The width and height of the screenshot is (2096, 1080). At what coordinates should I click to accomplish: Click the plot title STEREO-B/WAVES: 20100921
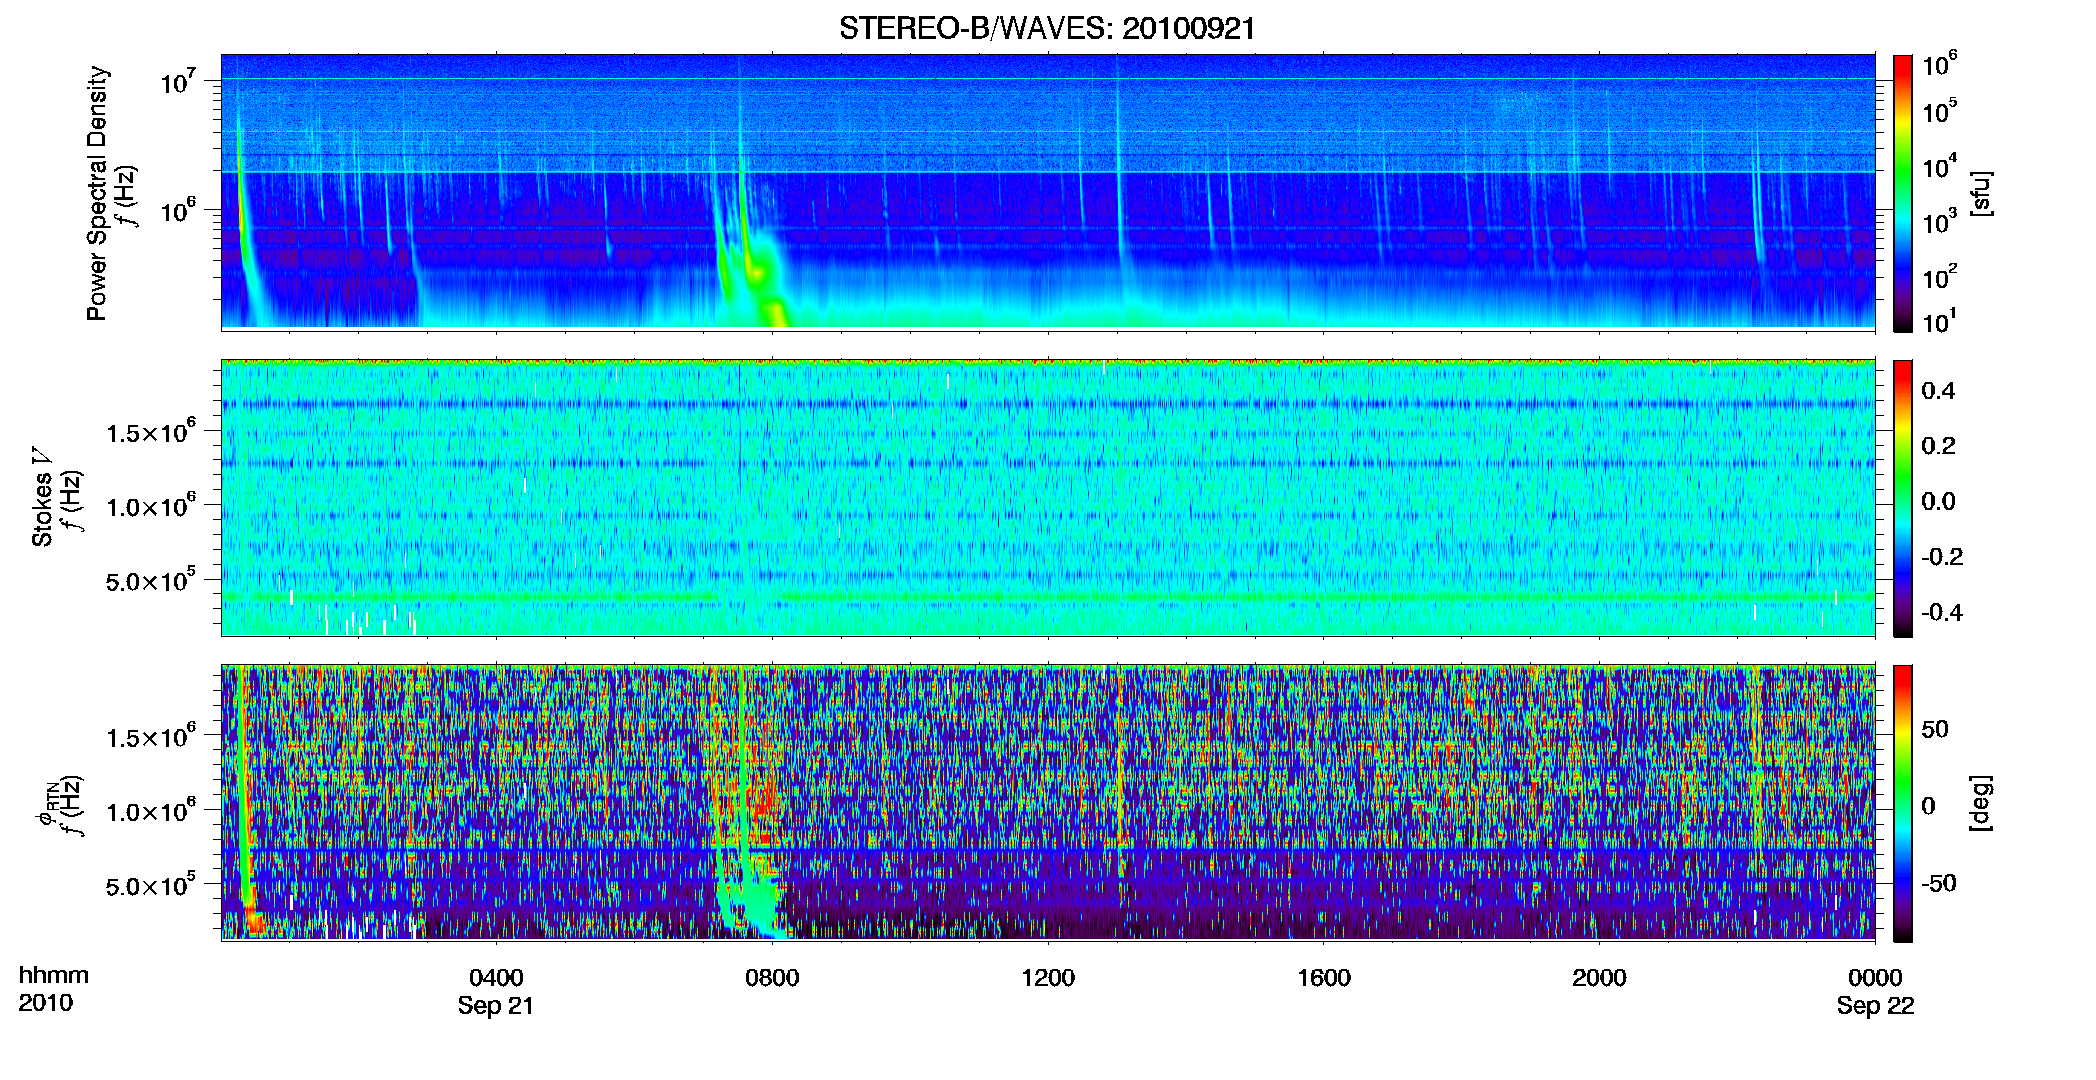pyautogui.click(x=1047, y=28)
